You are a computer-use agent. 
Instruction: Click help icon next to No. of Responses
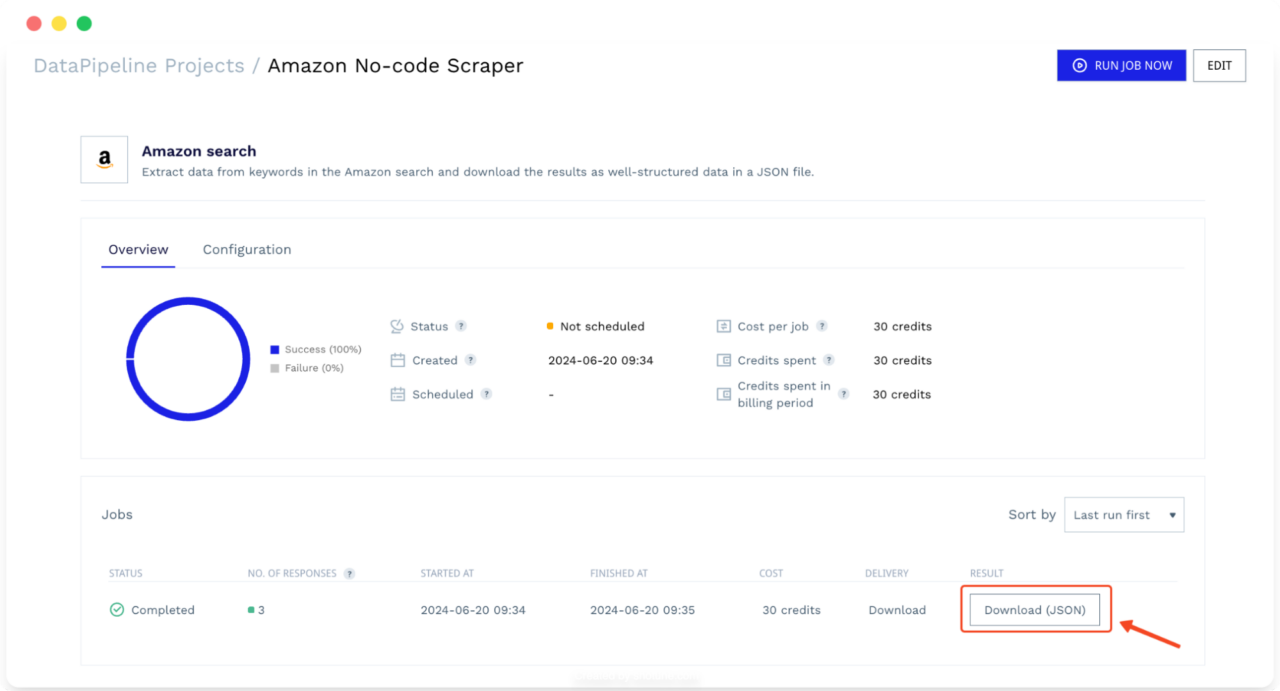click(349, 574)
